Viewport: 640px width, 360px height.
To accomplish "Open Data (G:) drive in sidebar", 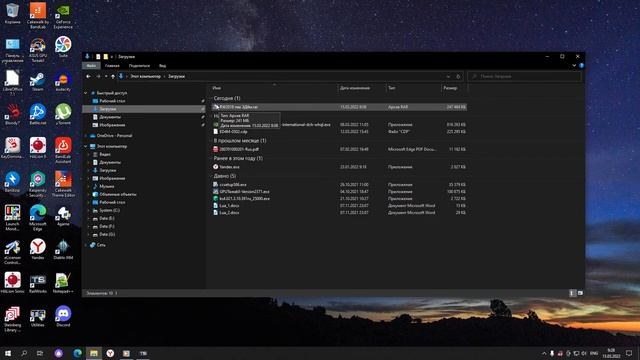I will click(x=107, y=234).
